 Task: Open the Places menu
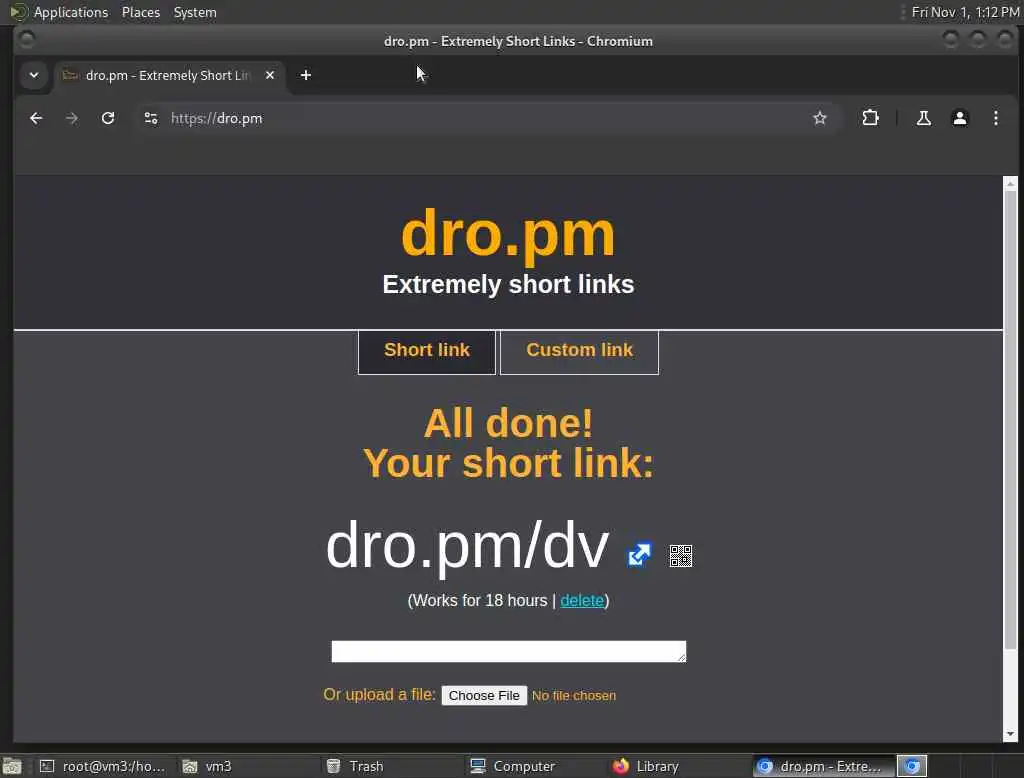click(x=140, y=12)
